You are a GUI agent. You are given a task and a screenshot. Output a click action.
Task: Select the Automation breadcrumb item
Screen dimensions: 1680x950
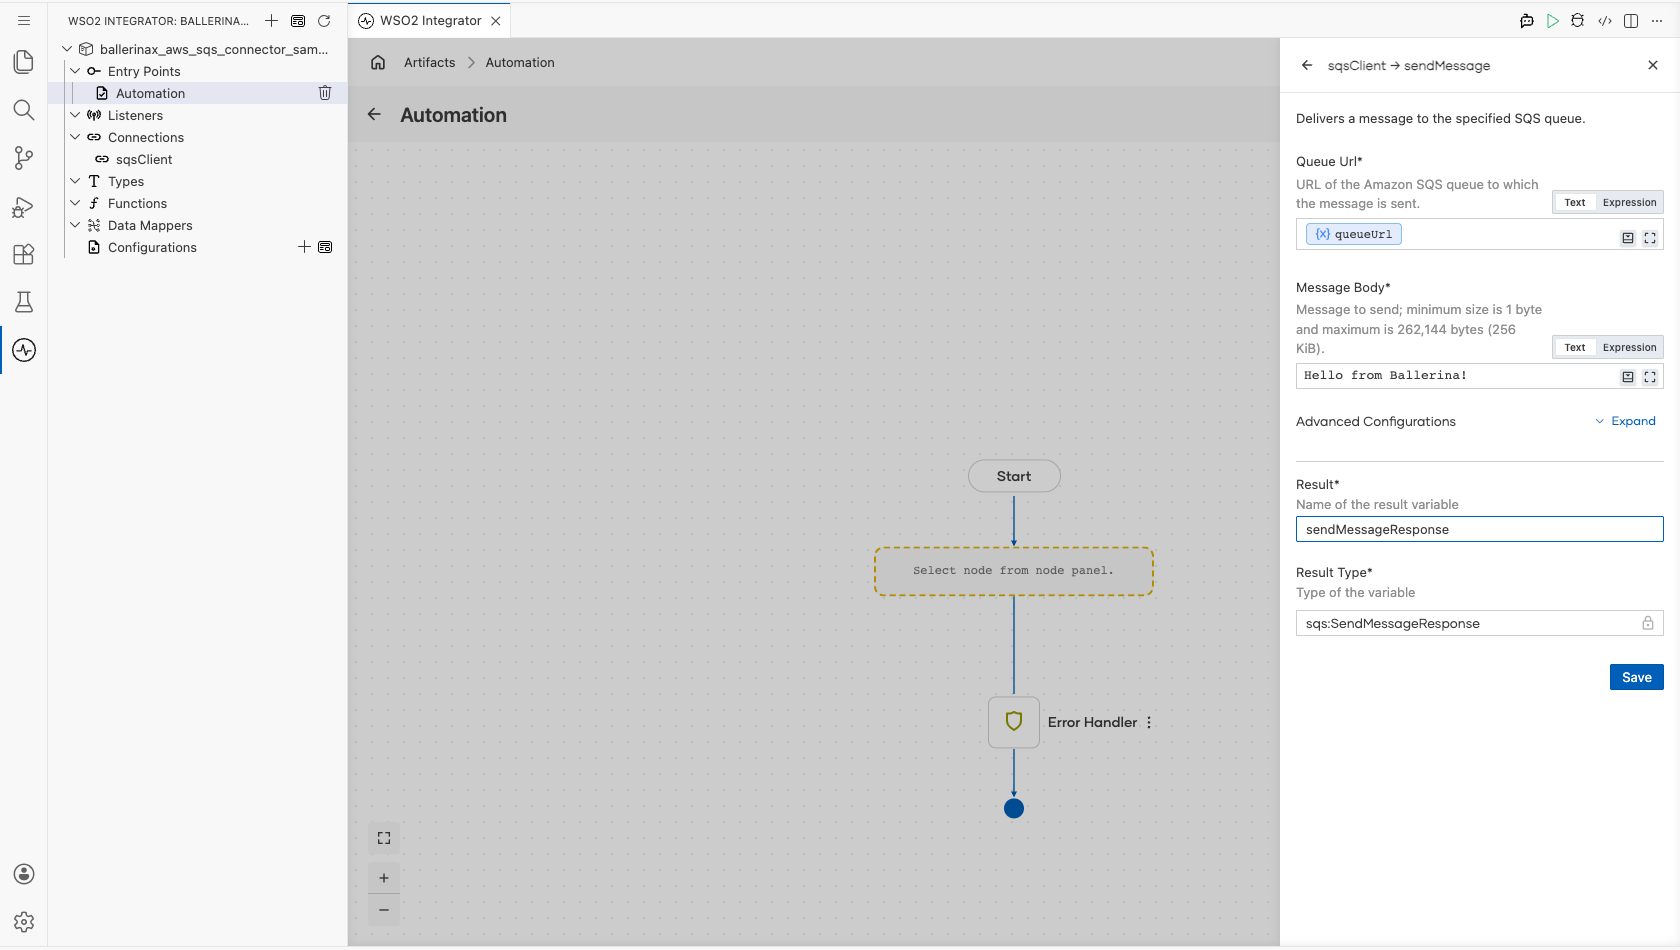[x=520, y=62]
